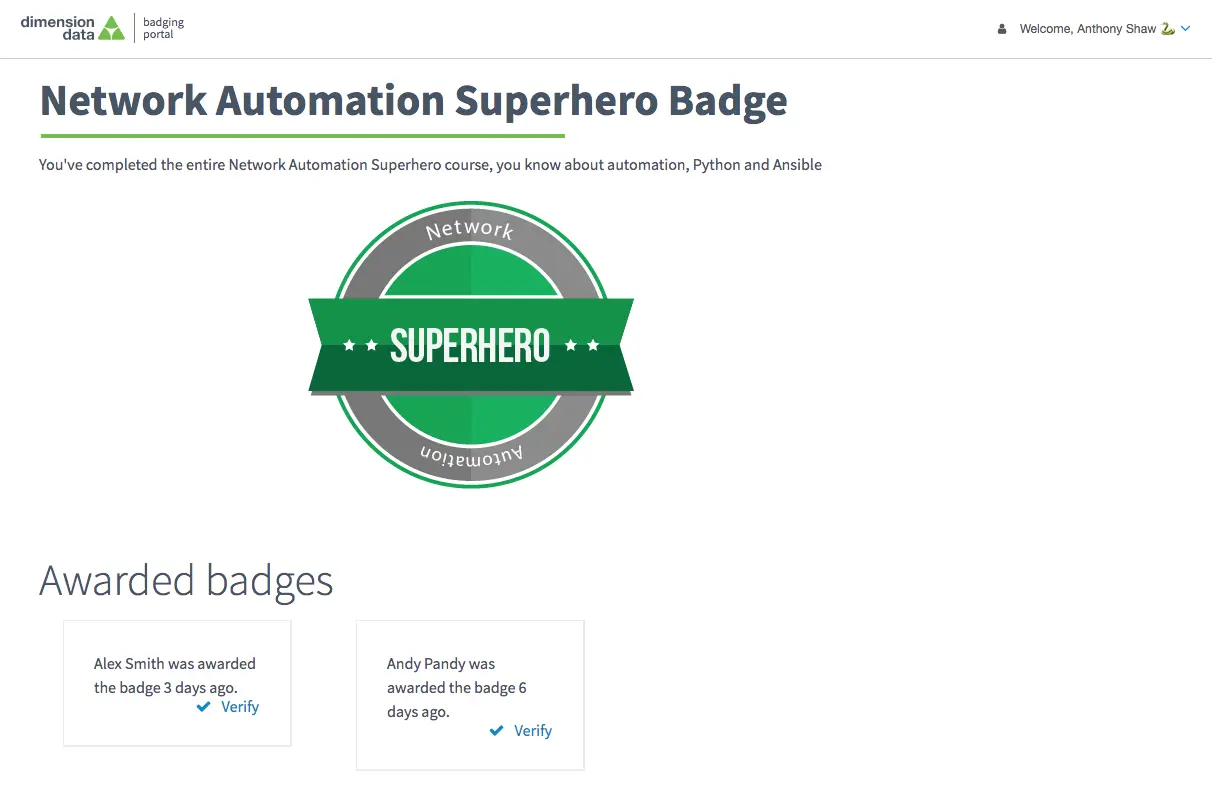Screen dimensions: 1212x788
Task: Click the checkmark icon in Andy Pandy's card
Action: tap(497, 731)
